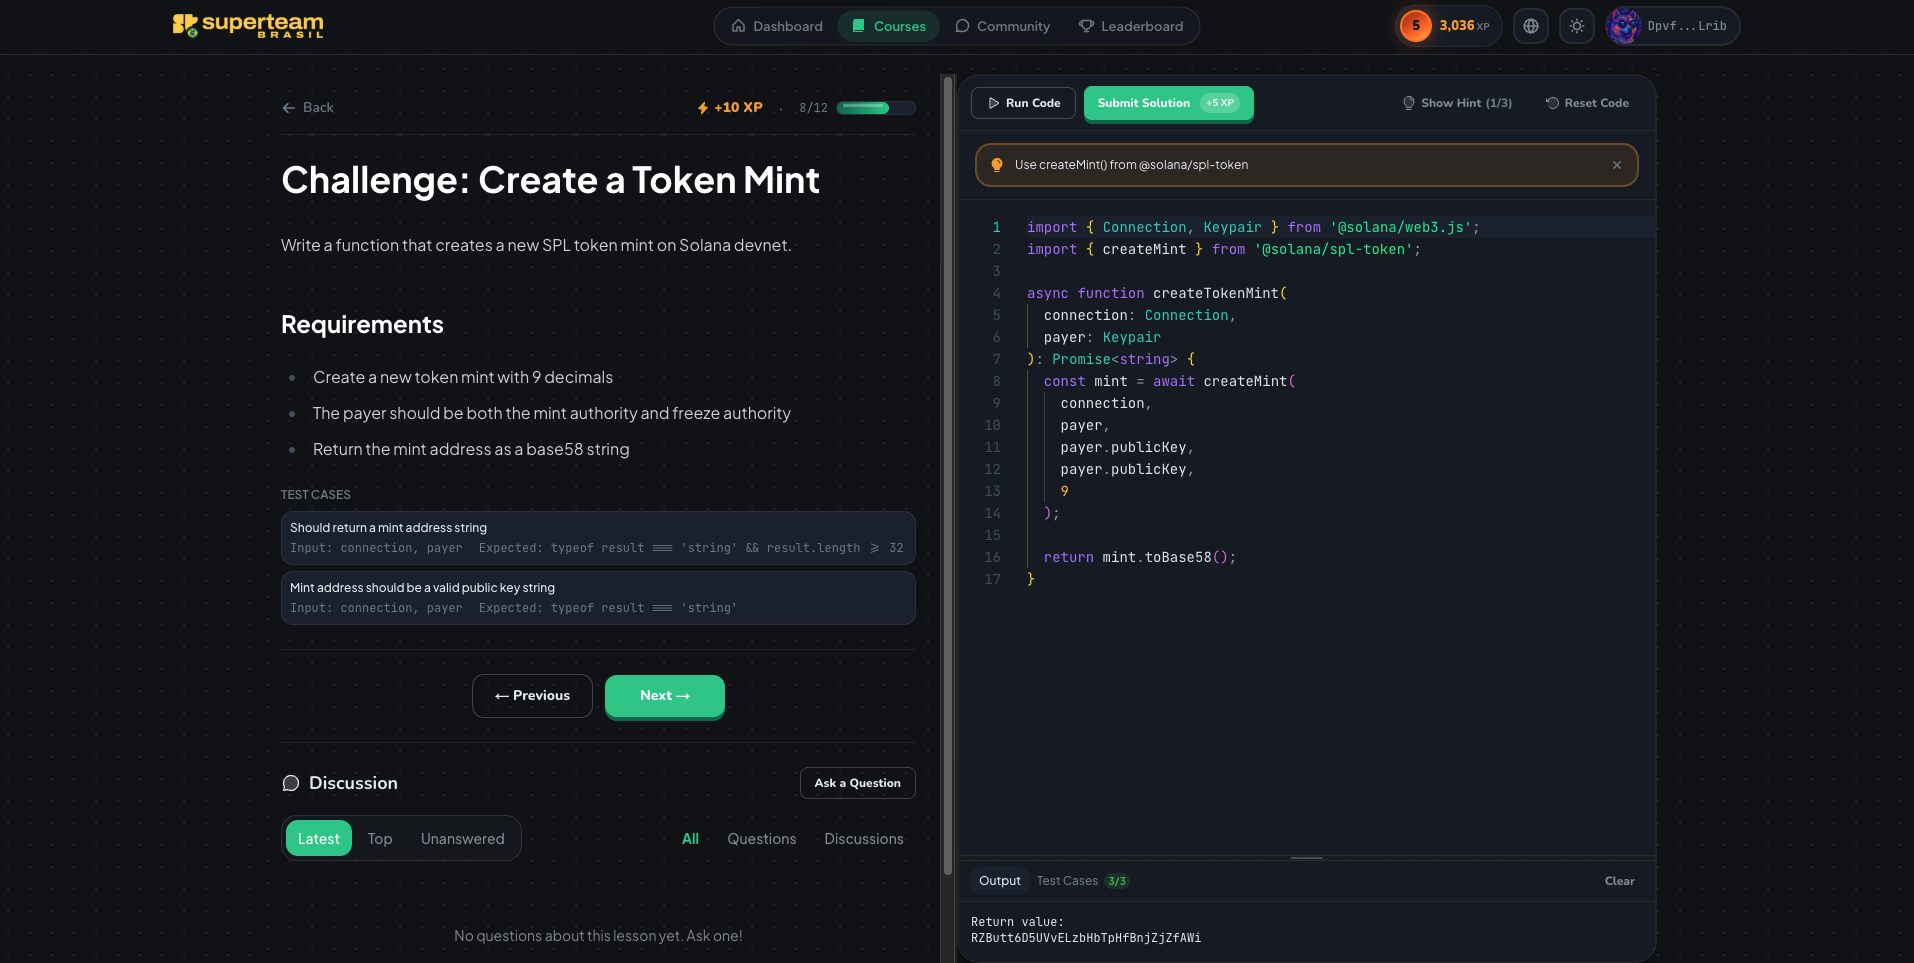Click the 3,036 XP counter
This screenshot has height=963, width=1914.
[x=1465, y=26]
